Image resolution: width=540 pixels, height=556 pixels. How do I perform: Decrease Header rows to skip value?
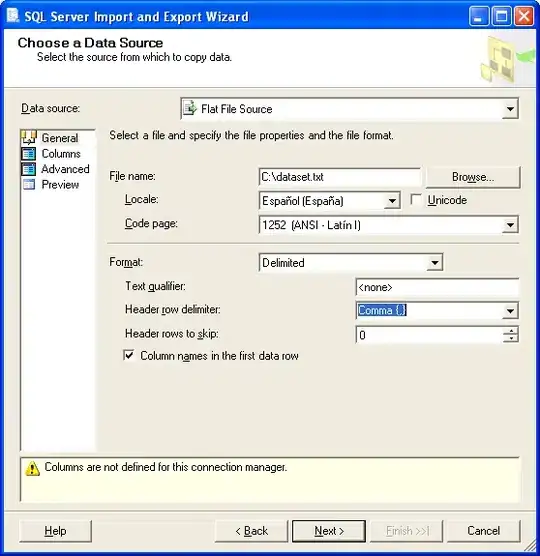point(511,339)
